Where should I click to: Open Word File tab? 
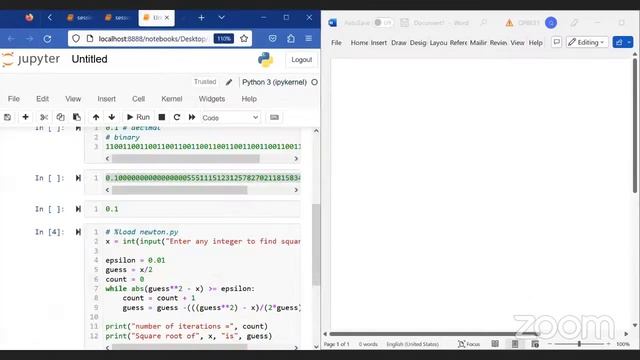(336, 43)
